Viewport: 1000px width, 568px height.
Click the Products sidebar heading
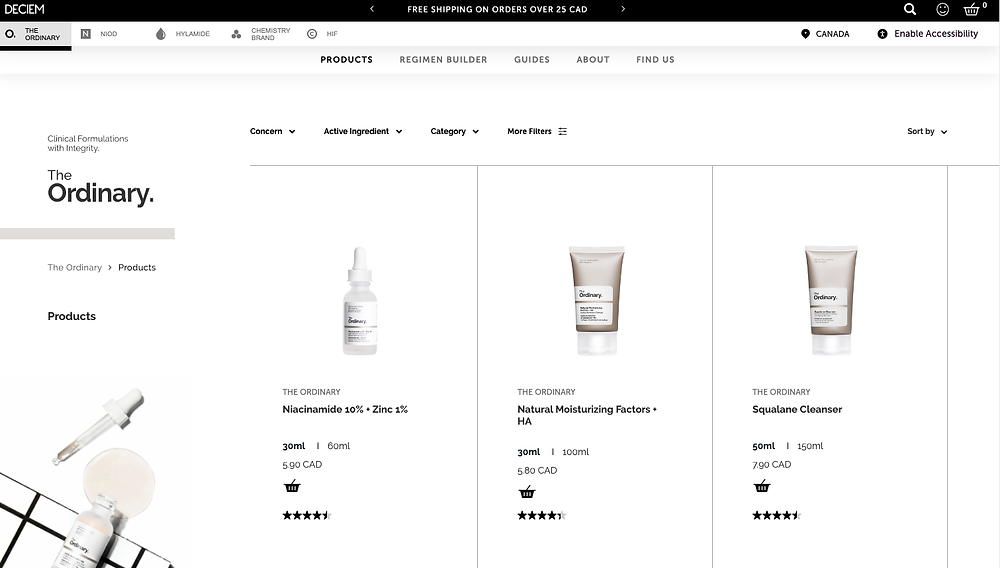click(x=71, y=316)
